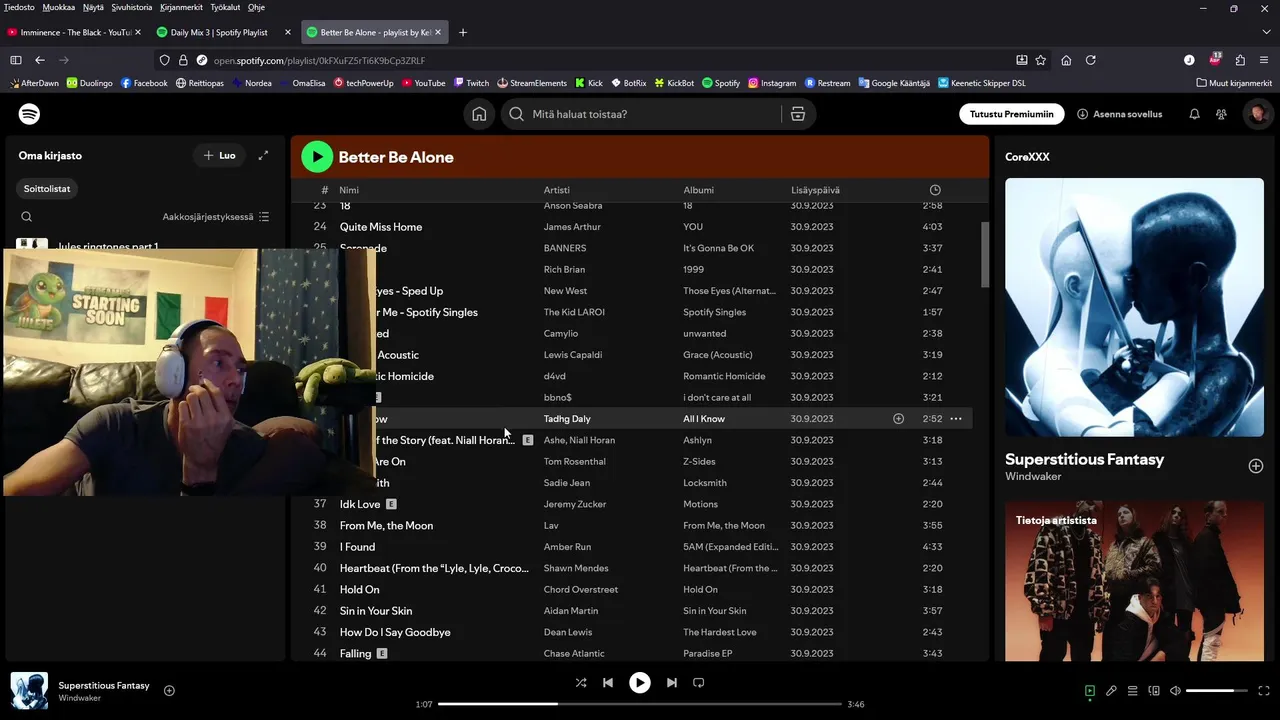Go to the Spotify home page
1280x720 pixels.
(x=479, y=114)
